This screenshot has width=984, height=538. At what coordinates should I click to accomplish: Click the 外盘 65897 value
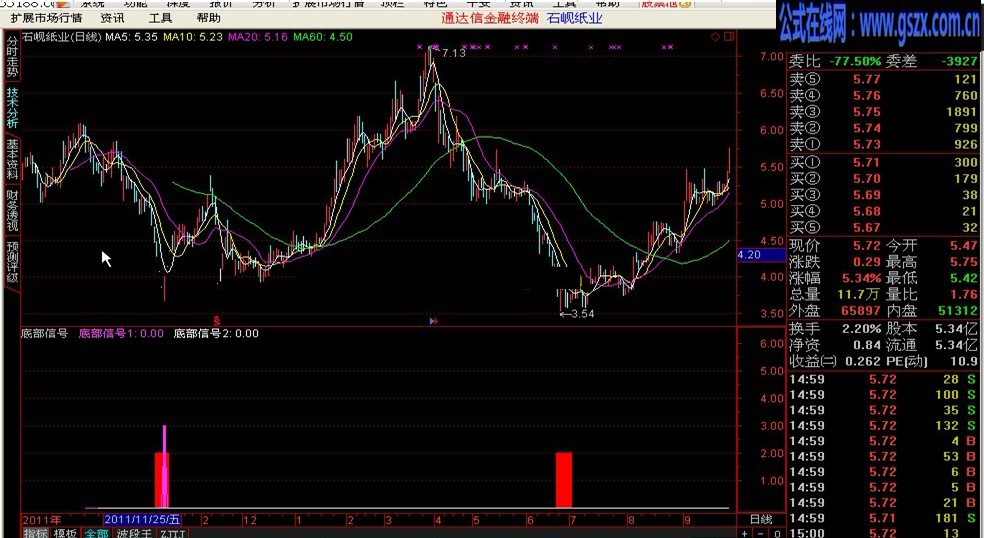pyautogui.click(x=862, y=311)
